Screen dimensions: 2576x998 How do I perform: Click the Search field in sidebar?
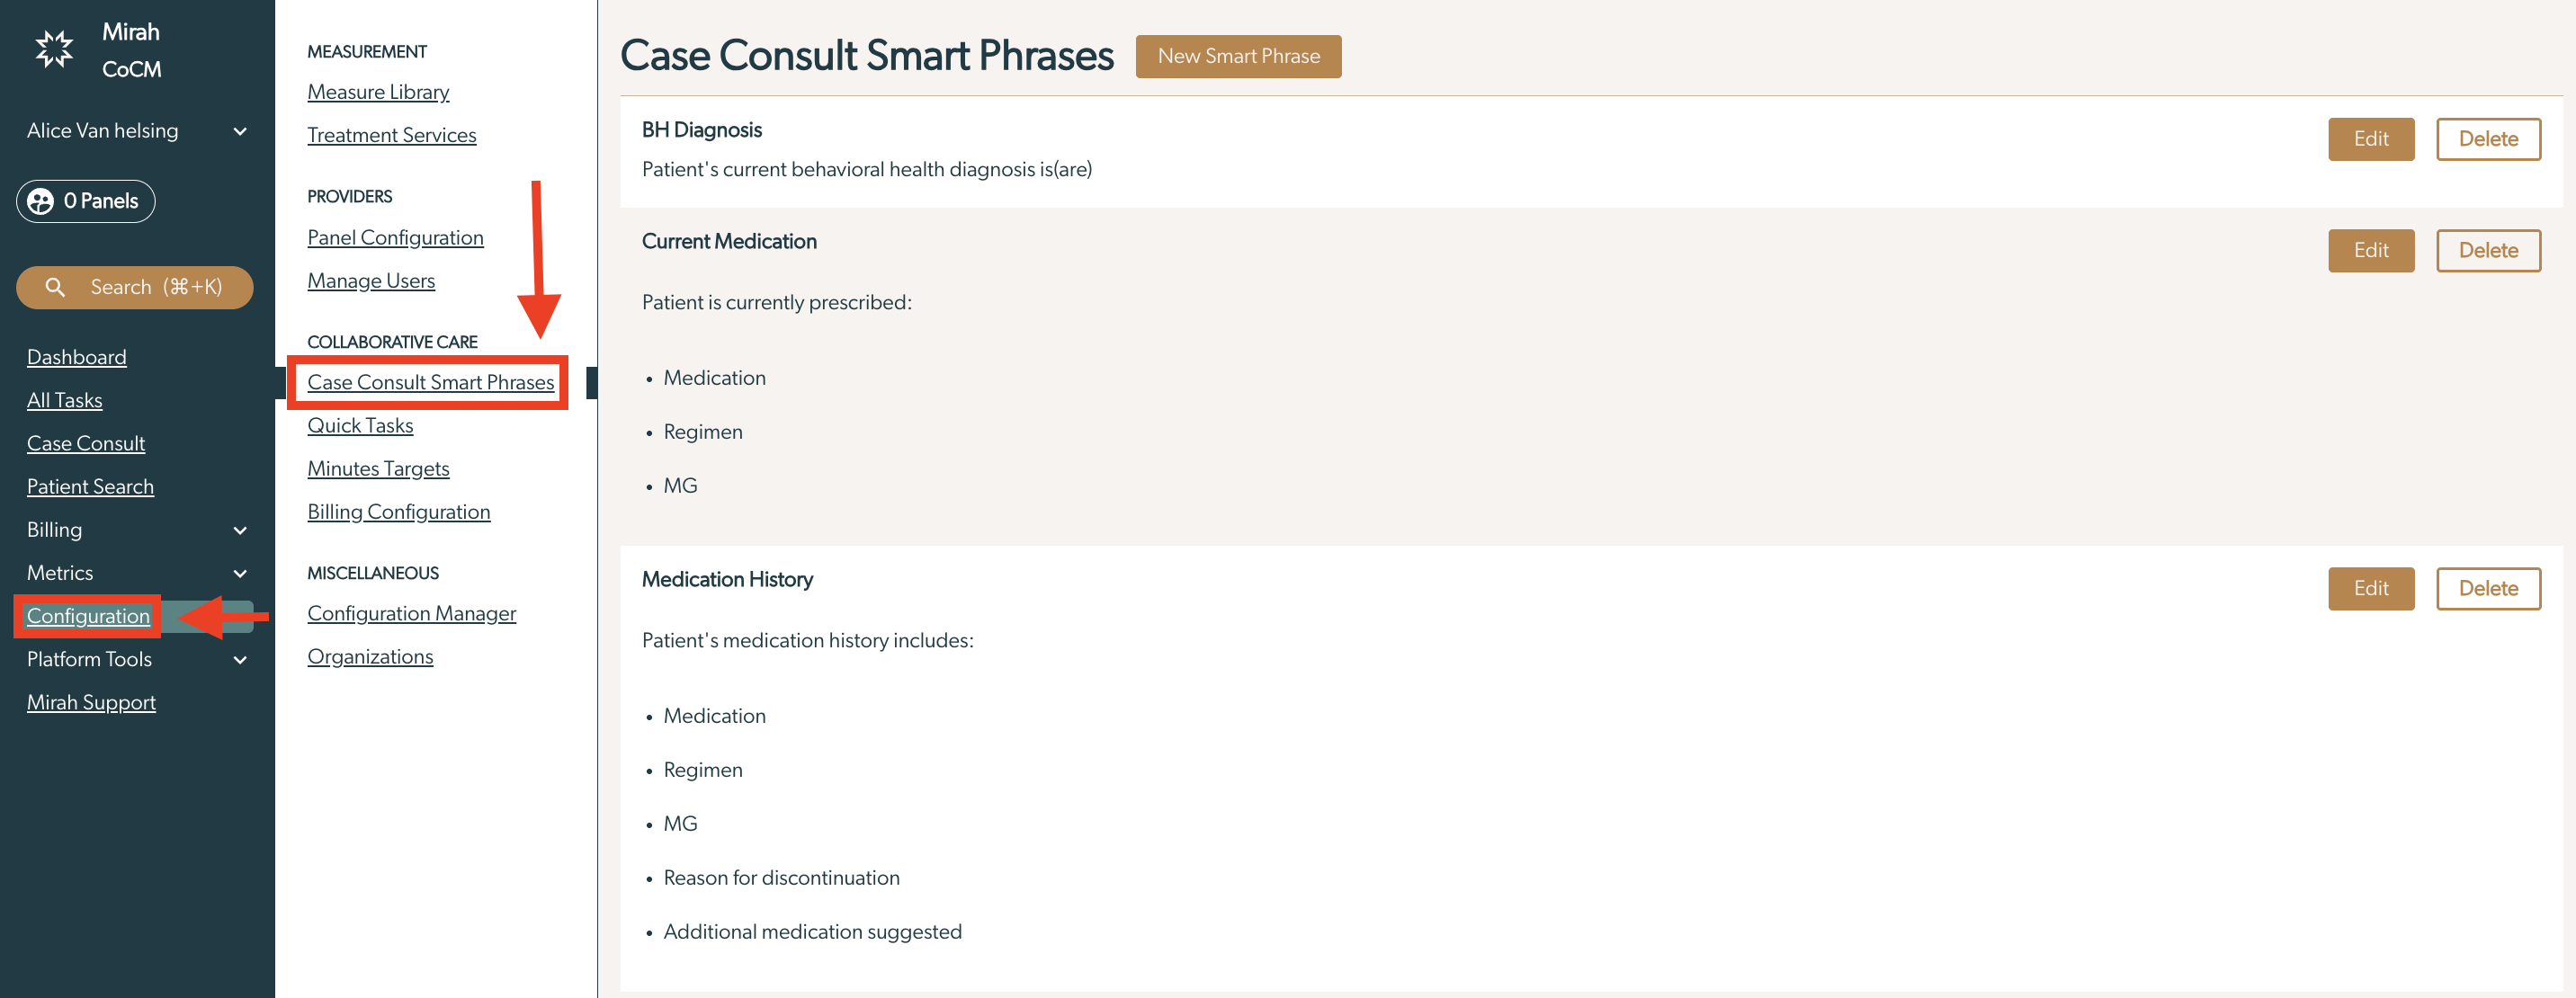point(134,287)
